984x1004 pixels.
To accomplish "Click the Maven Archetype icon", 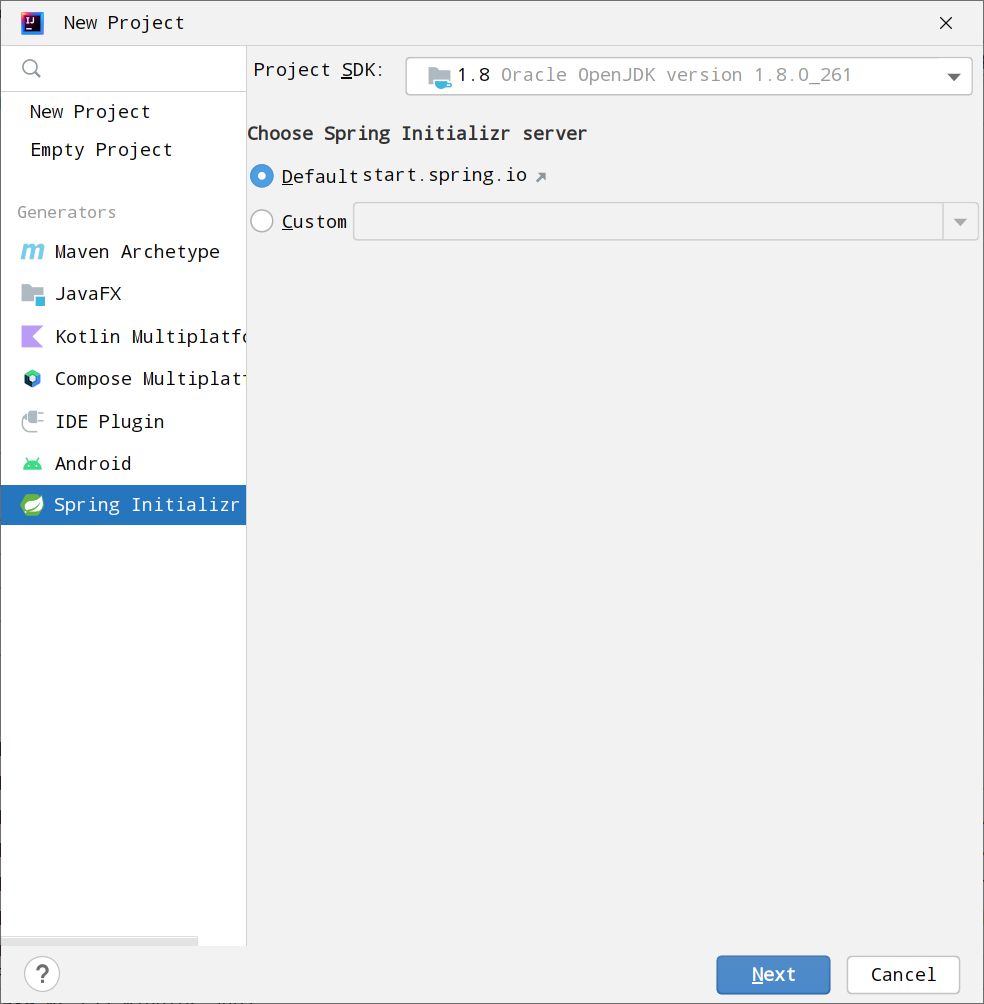I will [33, 252].
